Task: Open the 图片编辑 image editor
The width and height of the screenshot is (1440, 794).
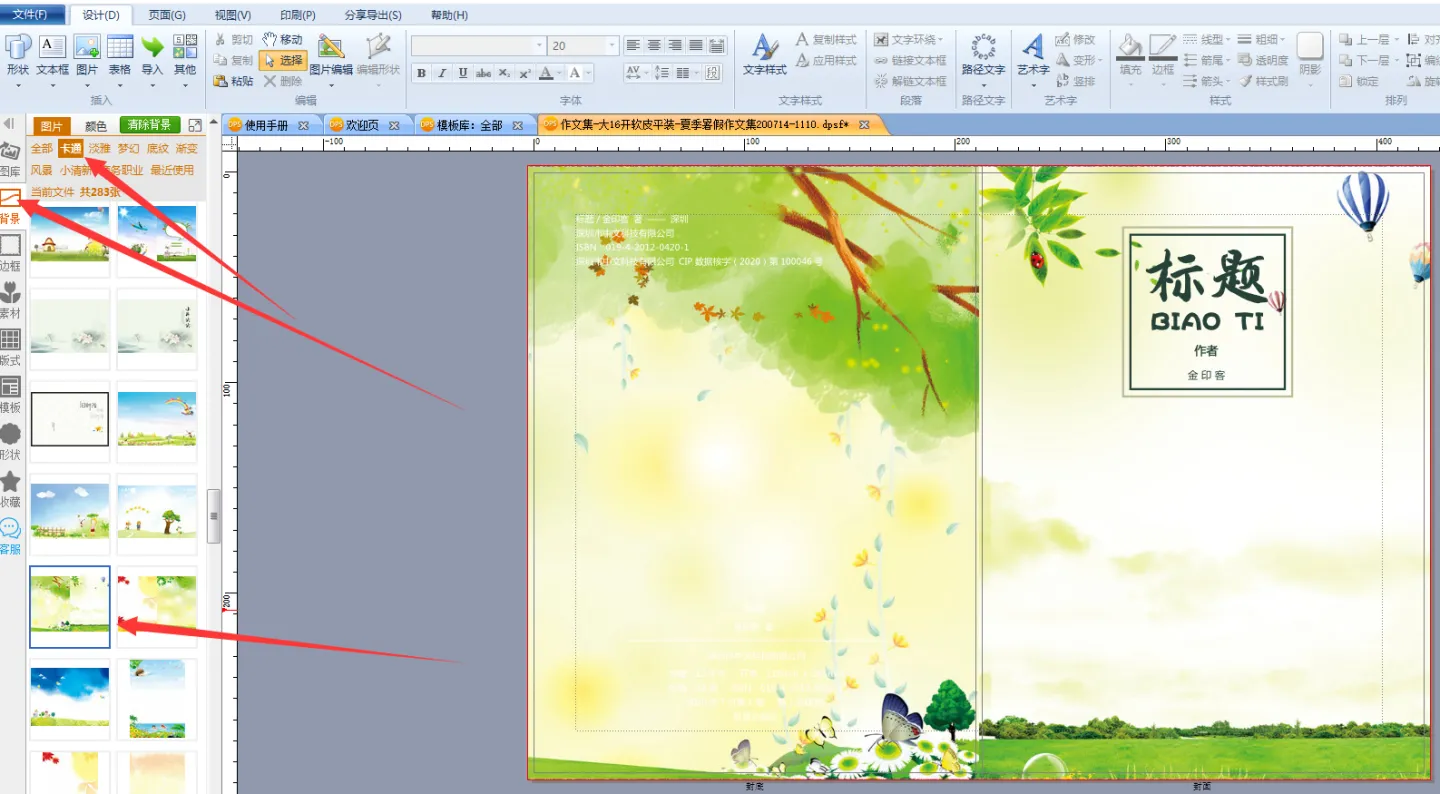Action: pos(331,56)
